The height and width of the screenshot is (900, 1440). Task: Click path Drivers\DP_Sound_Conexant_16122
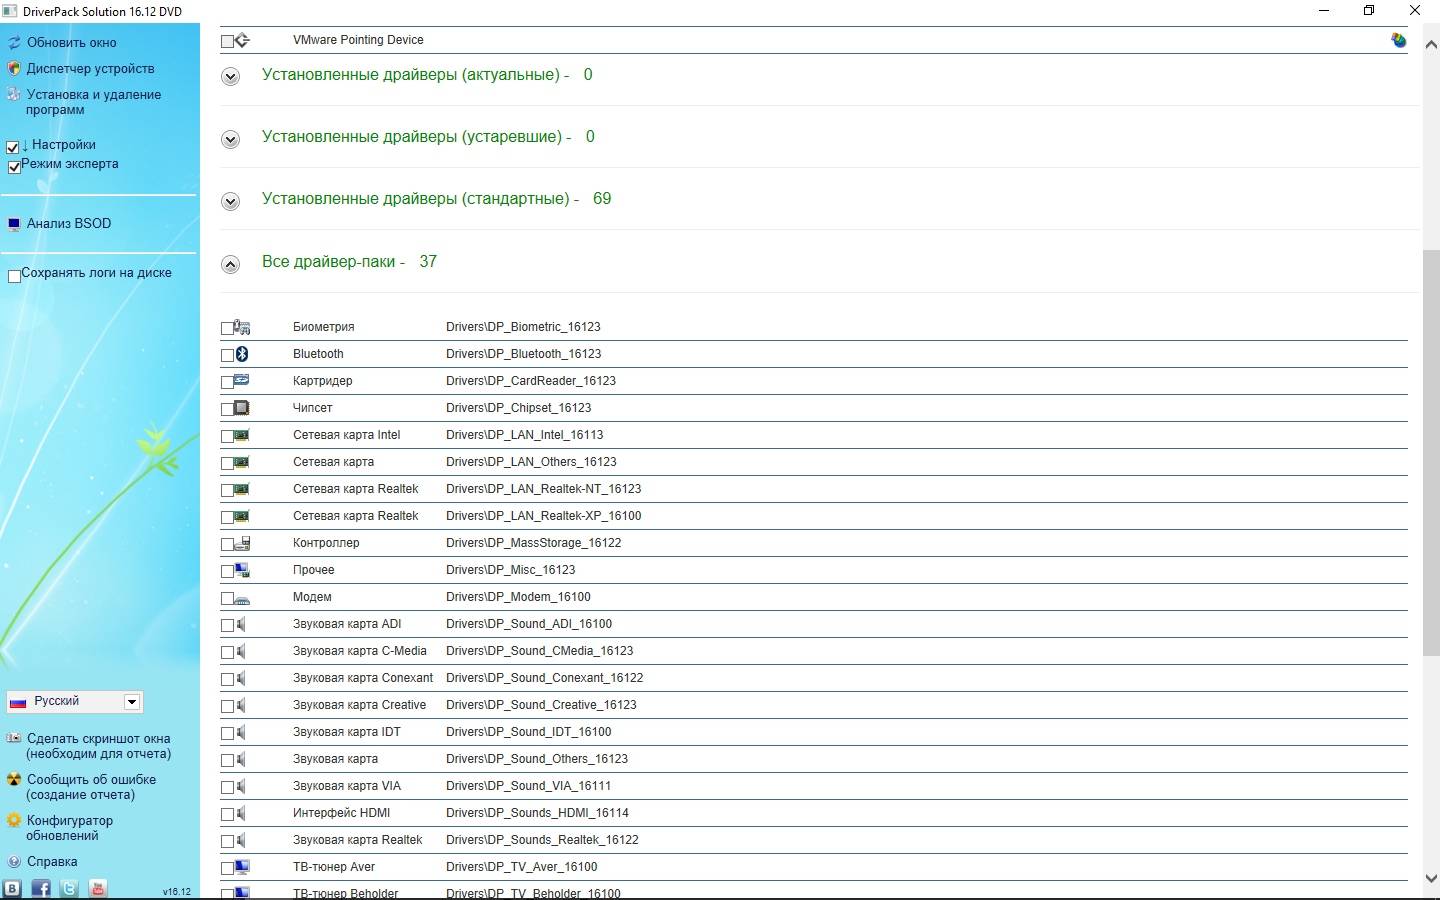coord(545,678)
